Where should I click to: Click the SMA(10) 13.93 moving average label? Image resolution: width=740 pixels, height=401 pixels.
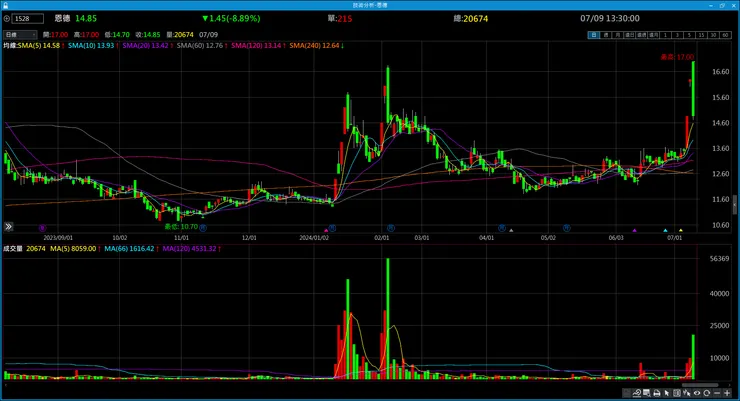click(93, 45)
